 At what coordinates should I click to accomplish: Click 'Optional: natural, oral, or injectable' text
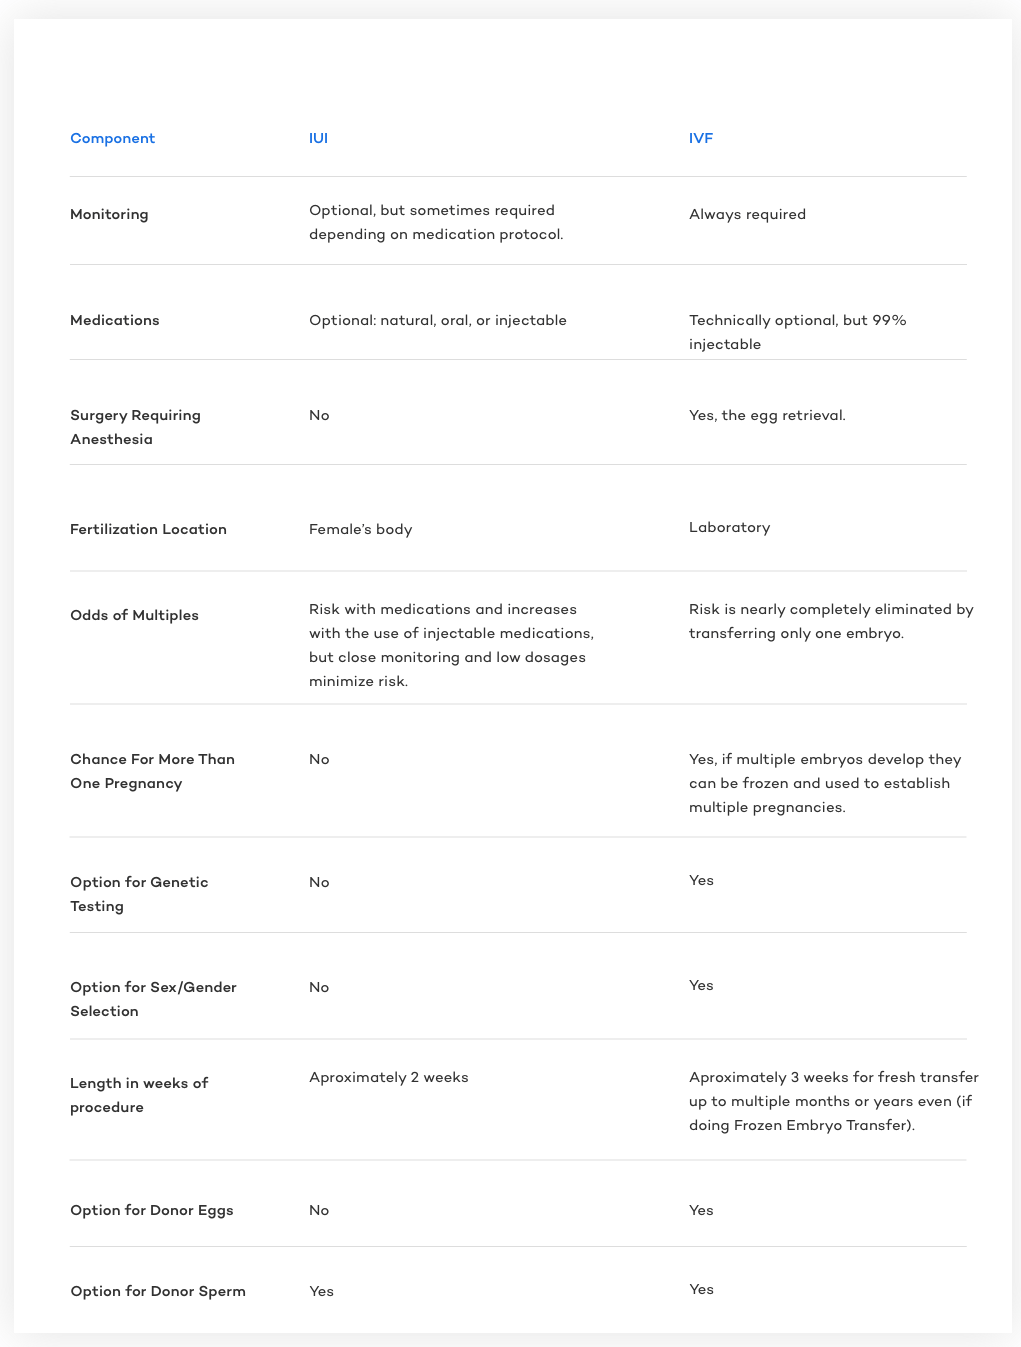coord(438,320)
